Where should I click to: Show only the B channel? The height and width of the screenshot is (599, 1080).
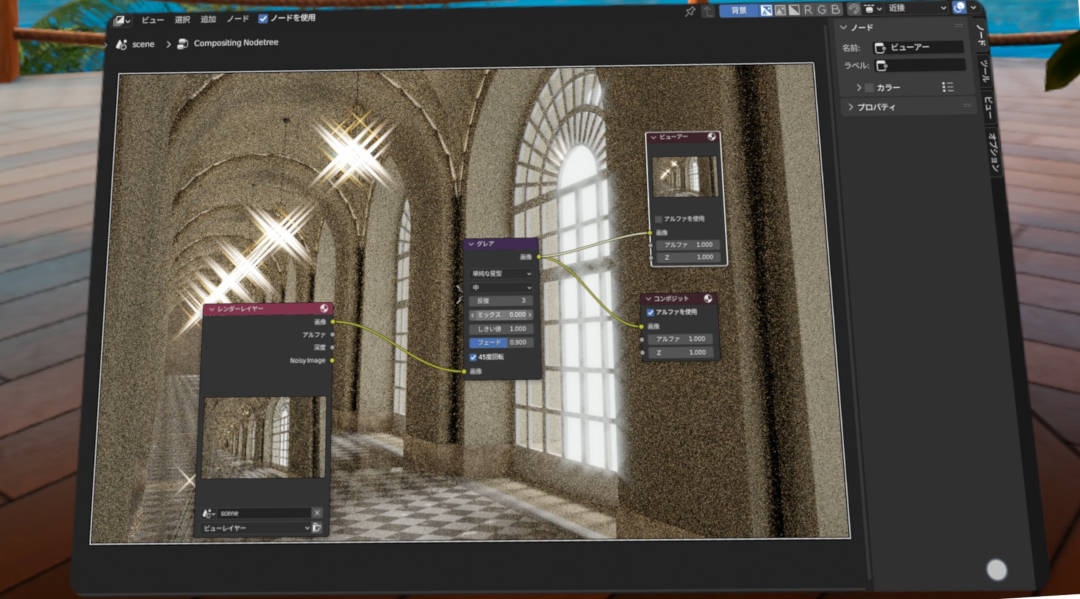(835, 10)
